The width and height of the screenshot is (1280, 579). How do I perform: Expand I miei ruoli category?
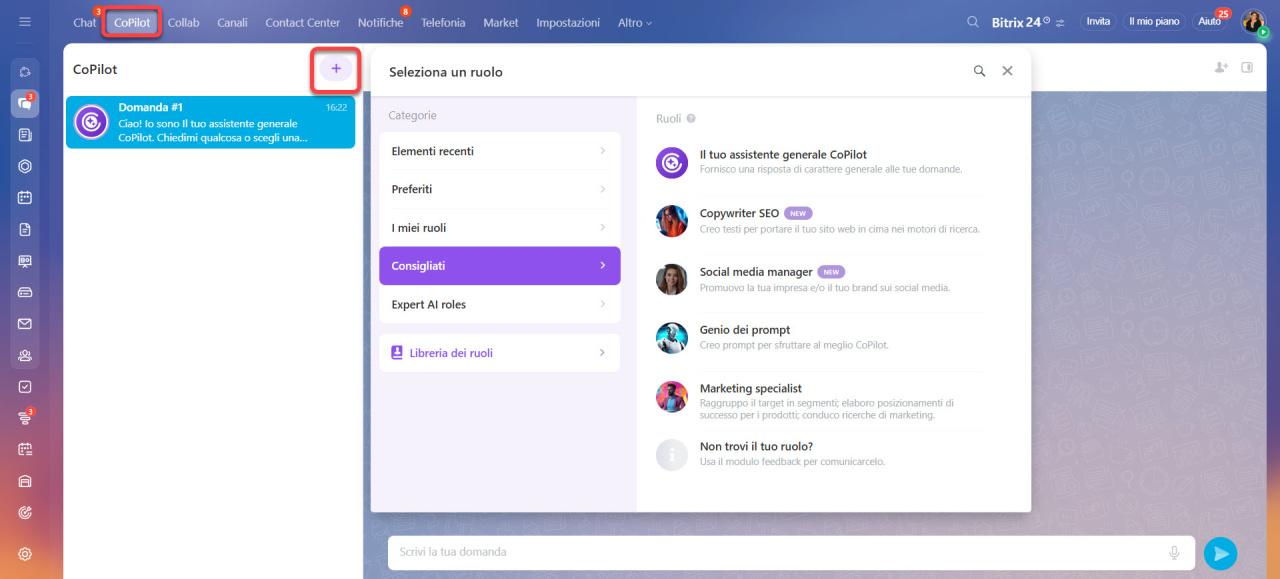point(500,228)
